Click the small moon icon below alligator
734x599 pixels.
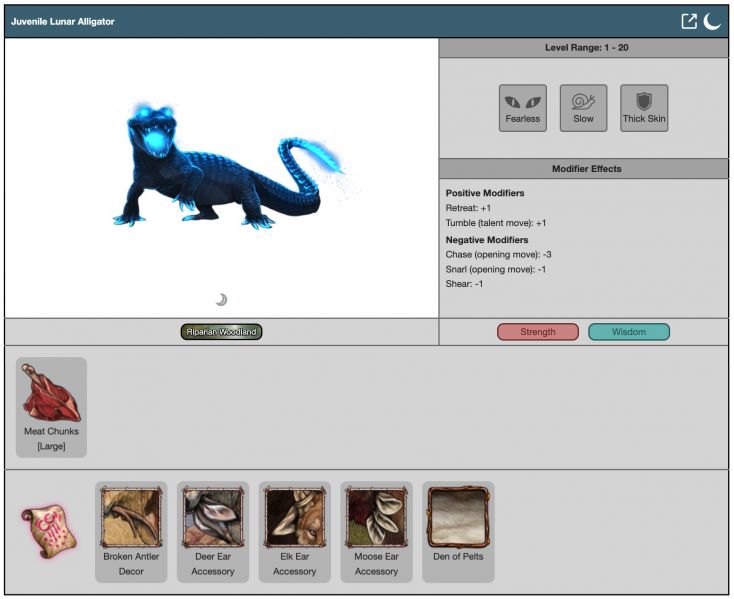click(x=221, y=299)
